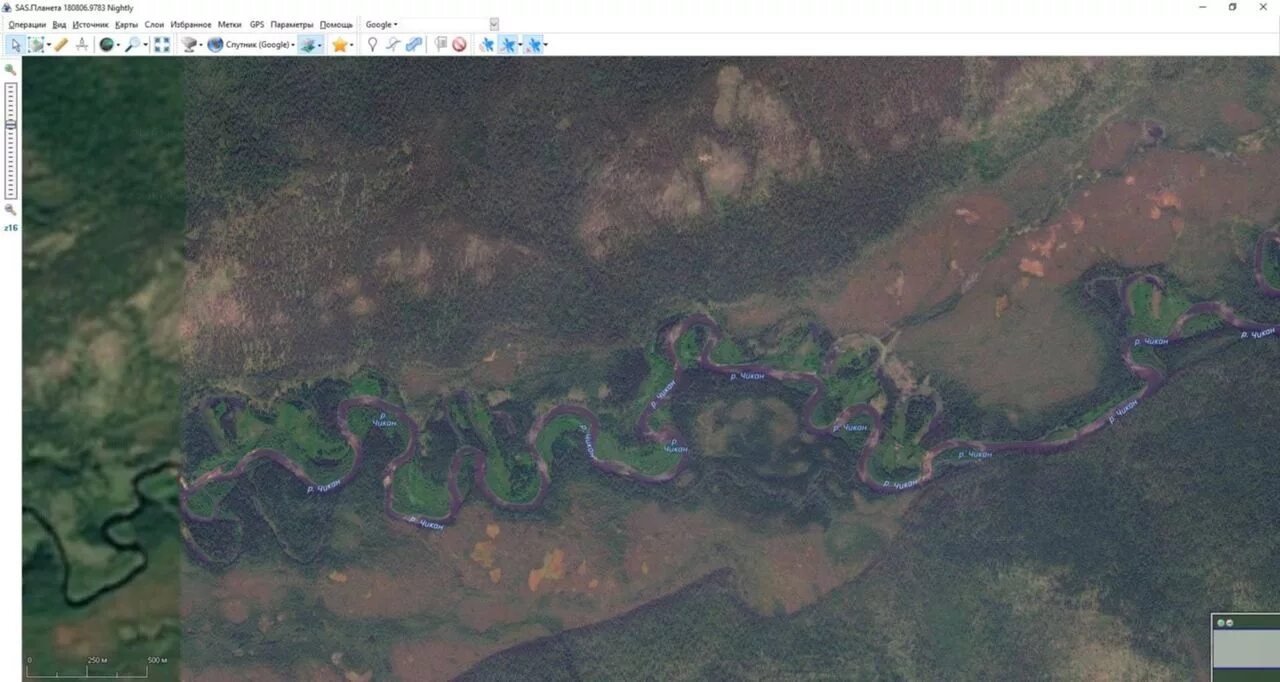The image size is (1280, 682).
Task: Expand arrow next to dark globe icon
Action: pos(118,45)
